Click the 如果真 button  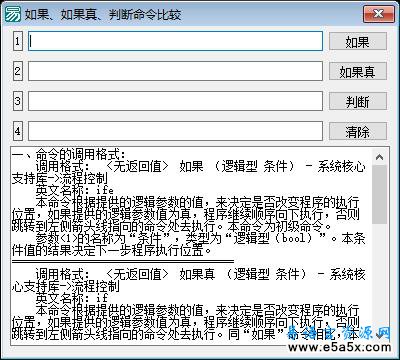tap(358, 71)
